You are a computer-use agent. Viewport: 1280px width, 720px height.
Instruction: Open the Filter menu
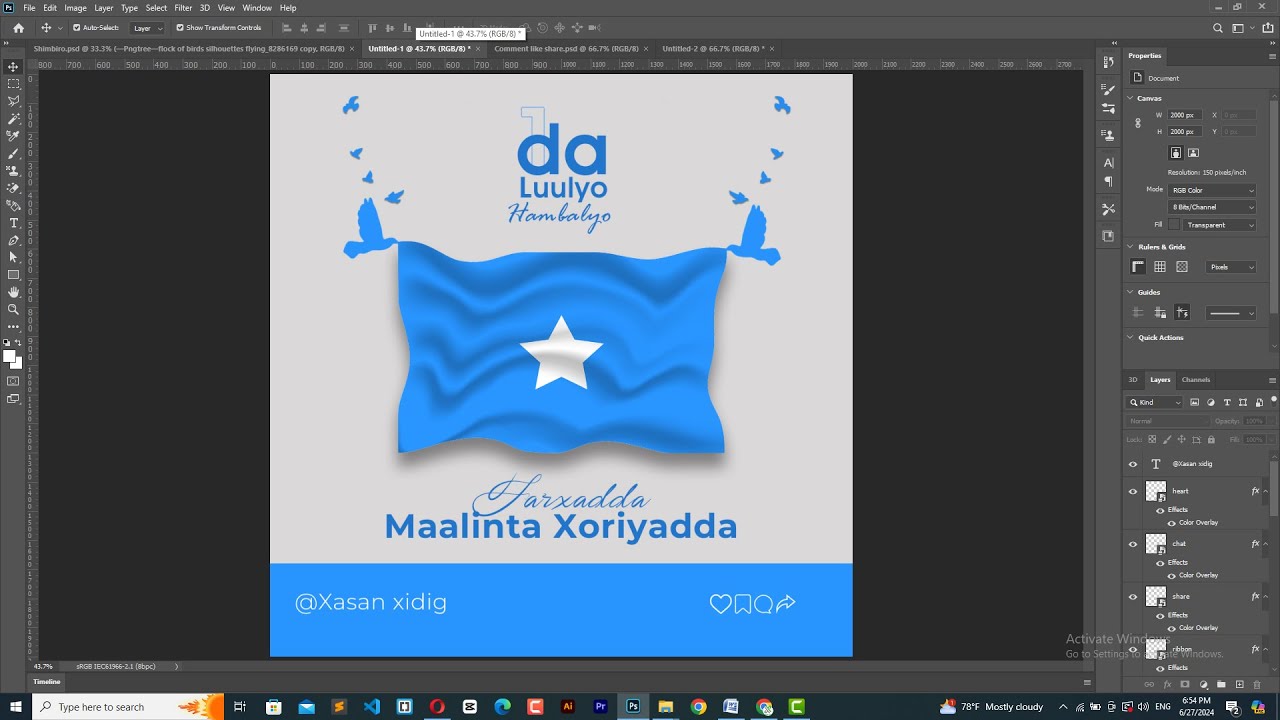click(x=183, y=8)
